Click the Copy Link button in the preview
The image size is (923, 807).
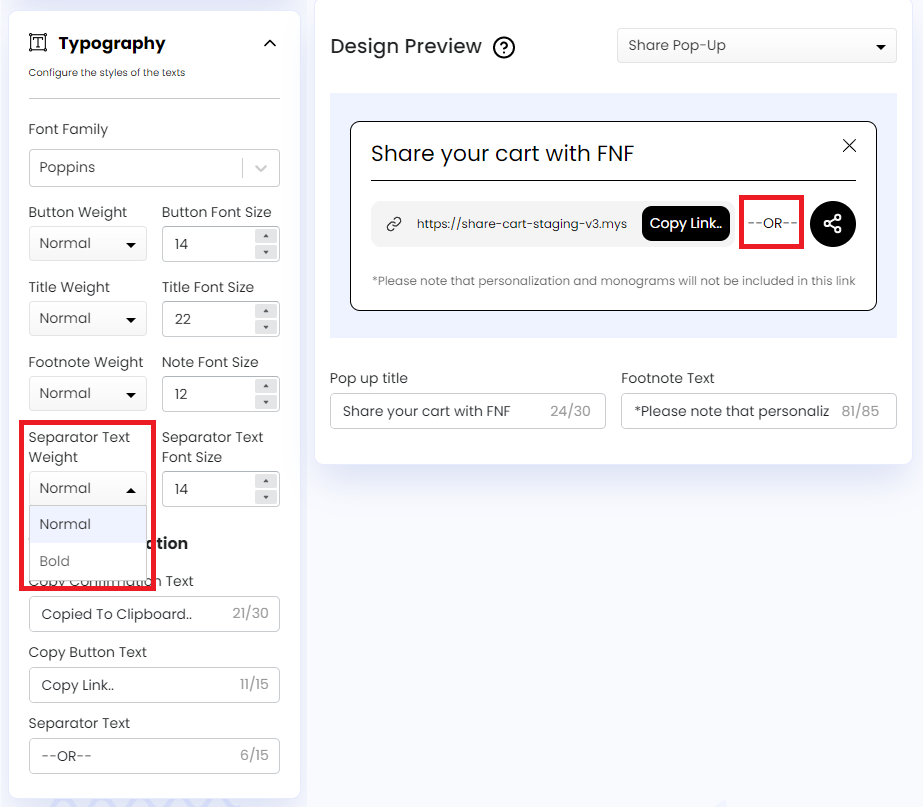[x=686, y=223]
